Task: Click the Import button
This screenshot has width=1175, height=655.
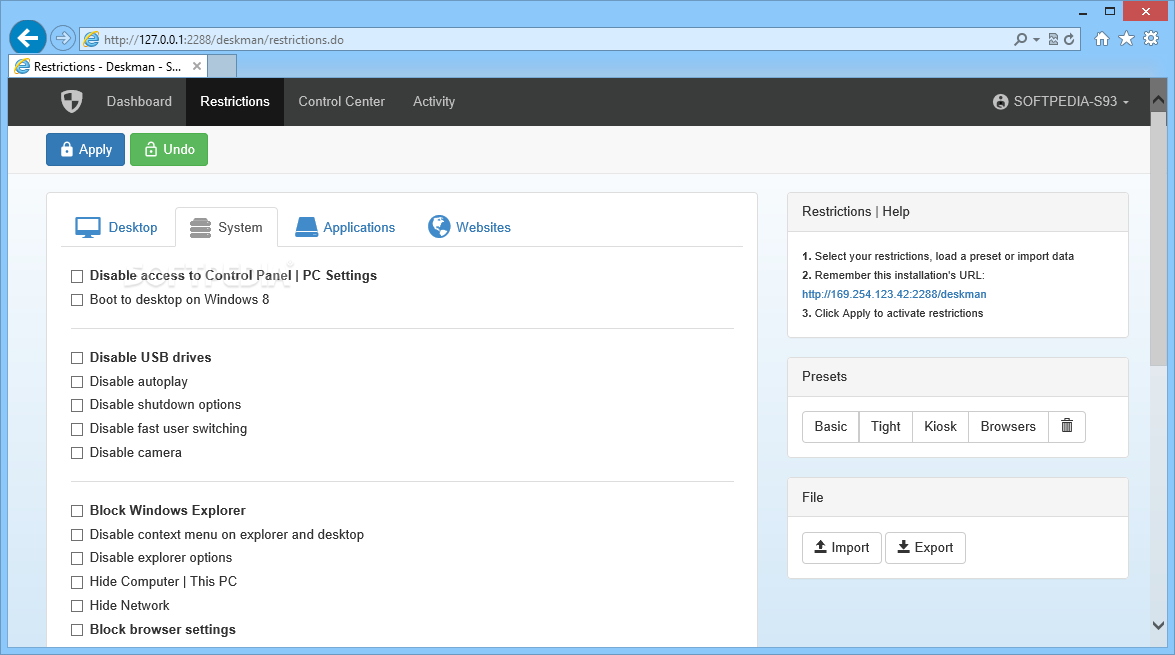Action: [842, 548]
